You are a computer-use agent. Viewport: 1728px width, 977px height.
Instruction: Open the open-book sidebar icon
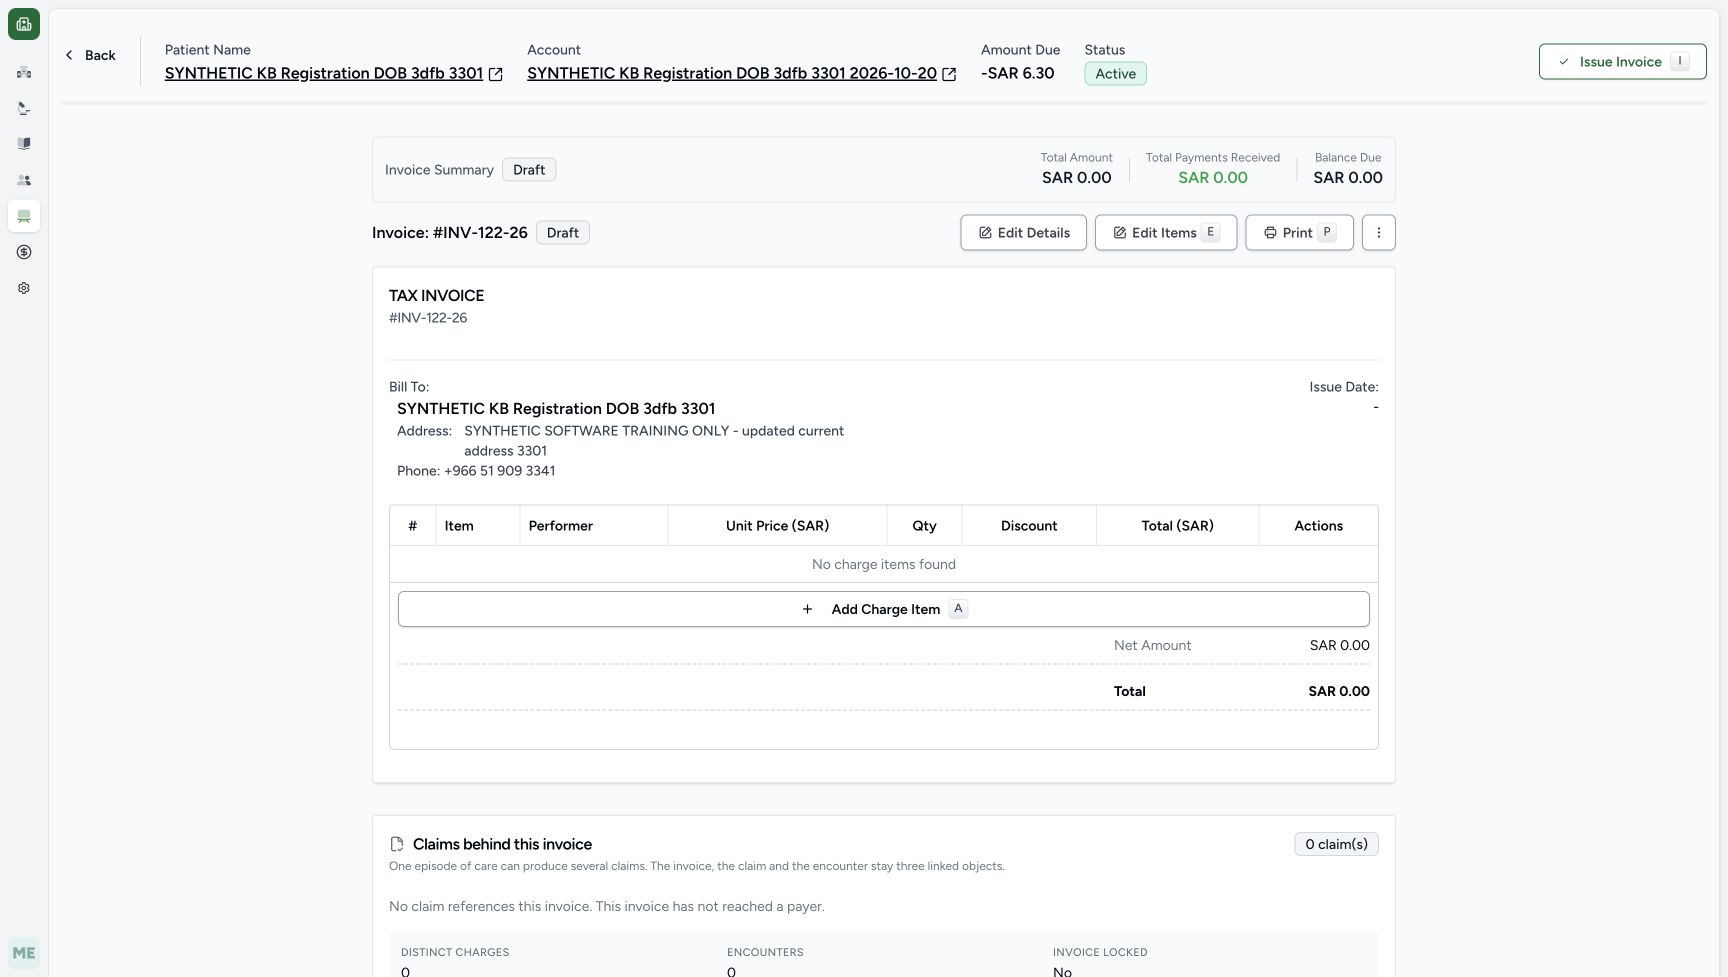coord(24,144)
